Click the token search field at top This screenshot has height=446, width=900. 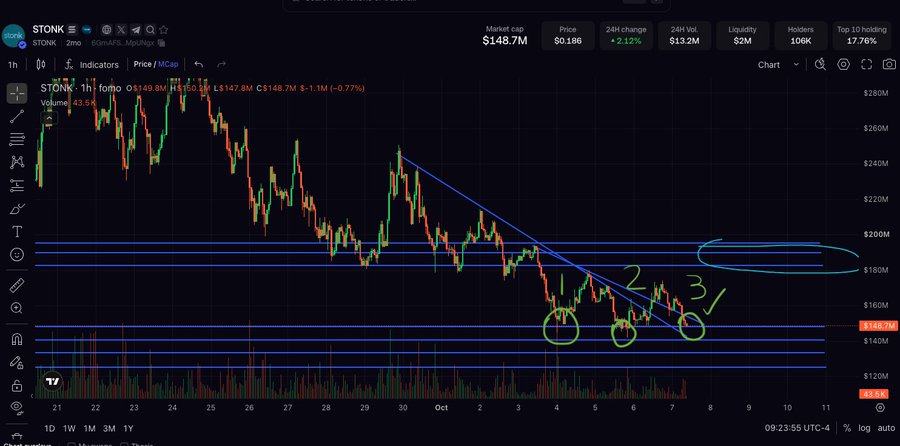pos(476,3)
